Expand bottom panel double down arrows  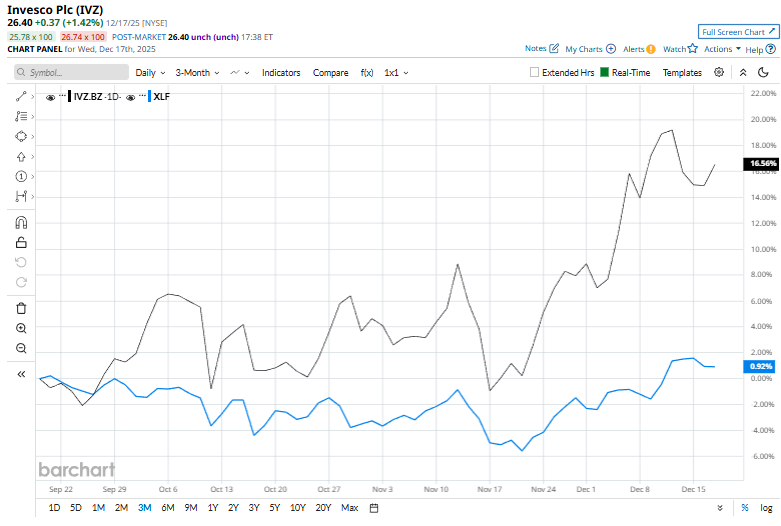click(720, 508)
